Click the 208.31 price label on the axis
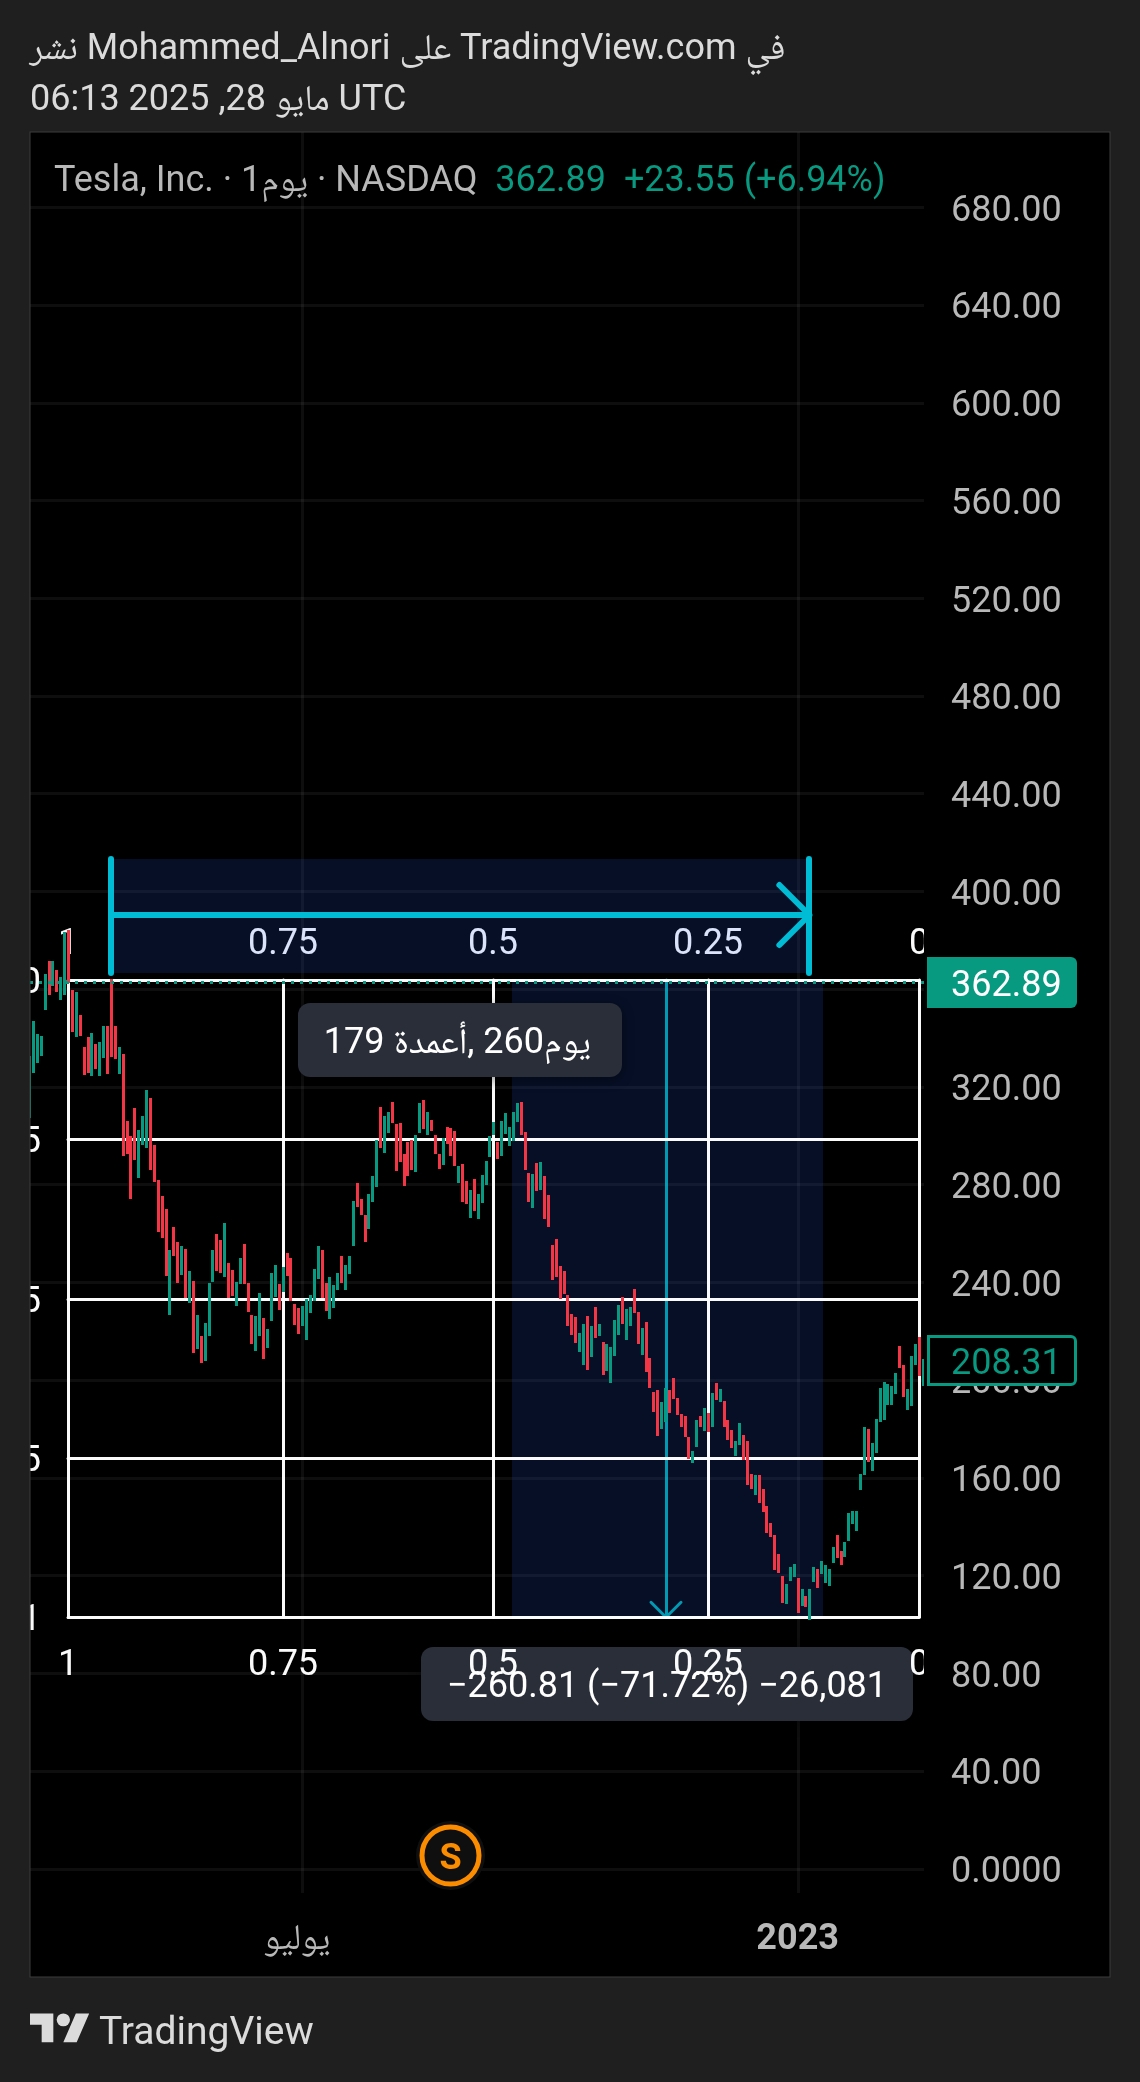The height and width of the screenshot is (2082, 1140). 1002,1361
